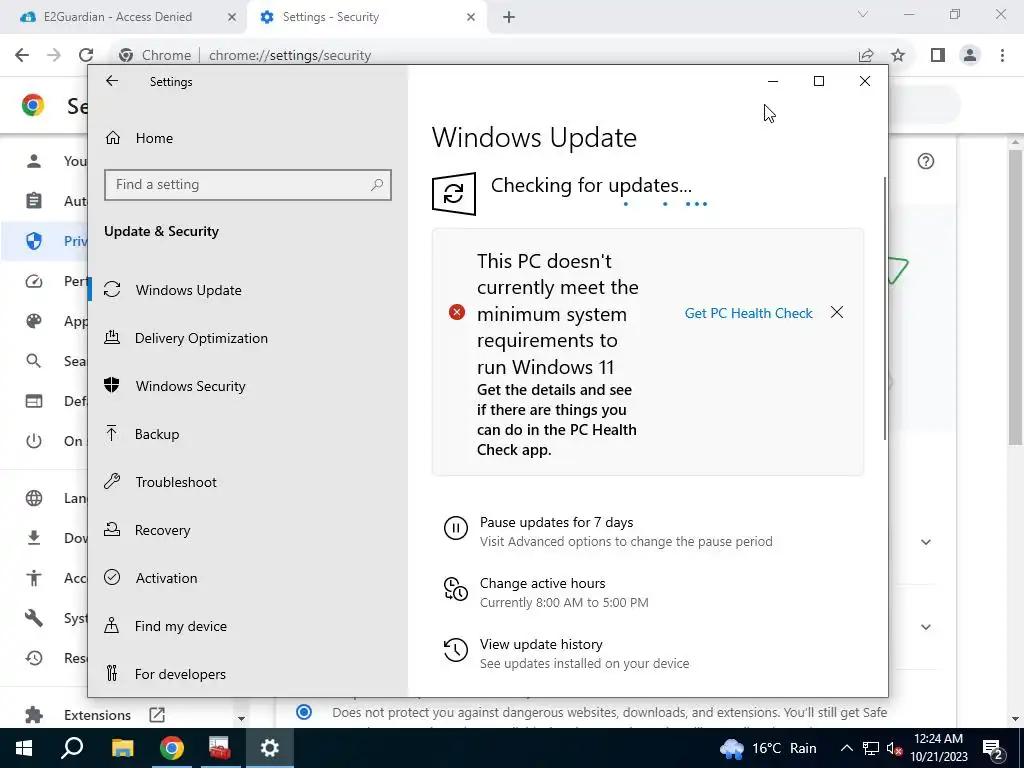Click the update history icon

pyautogui.click(x=456, y=650)
